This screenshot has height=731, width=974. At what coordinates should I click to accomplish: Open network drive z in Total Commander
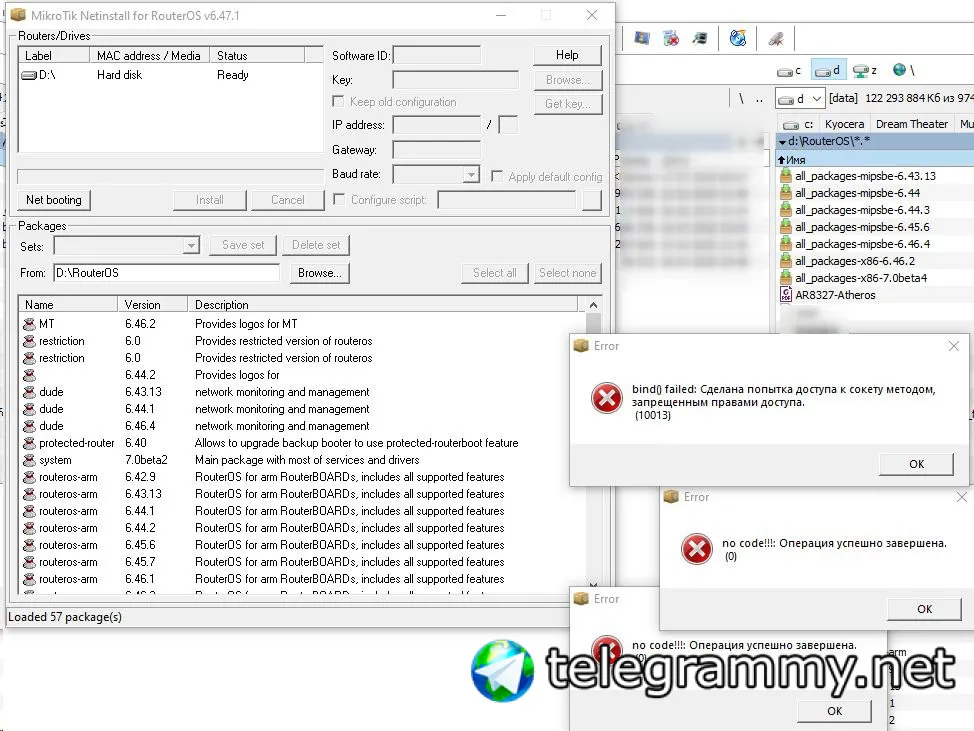[x=865, y=71]
